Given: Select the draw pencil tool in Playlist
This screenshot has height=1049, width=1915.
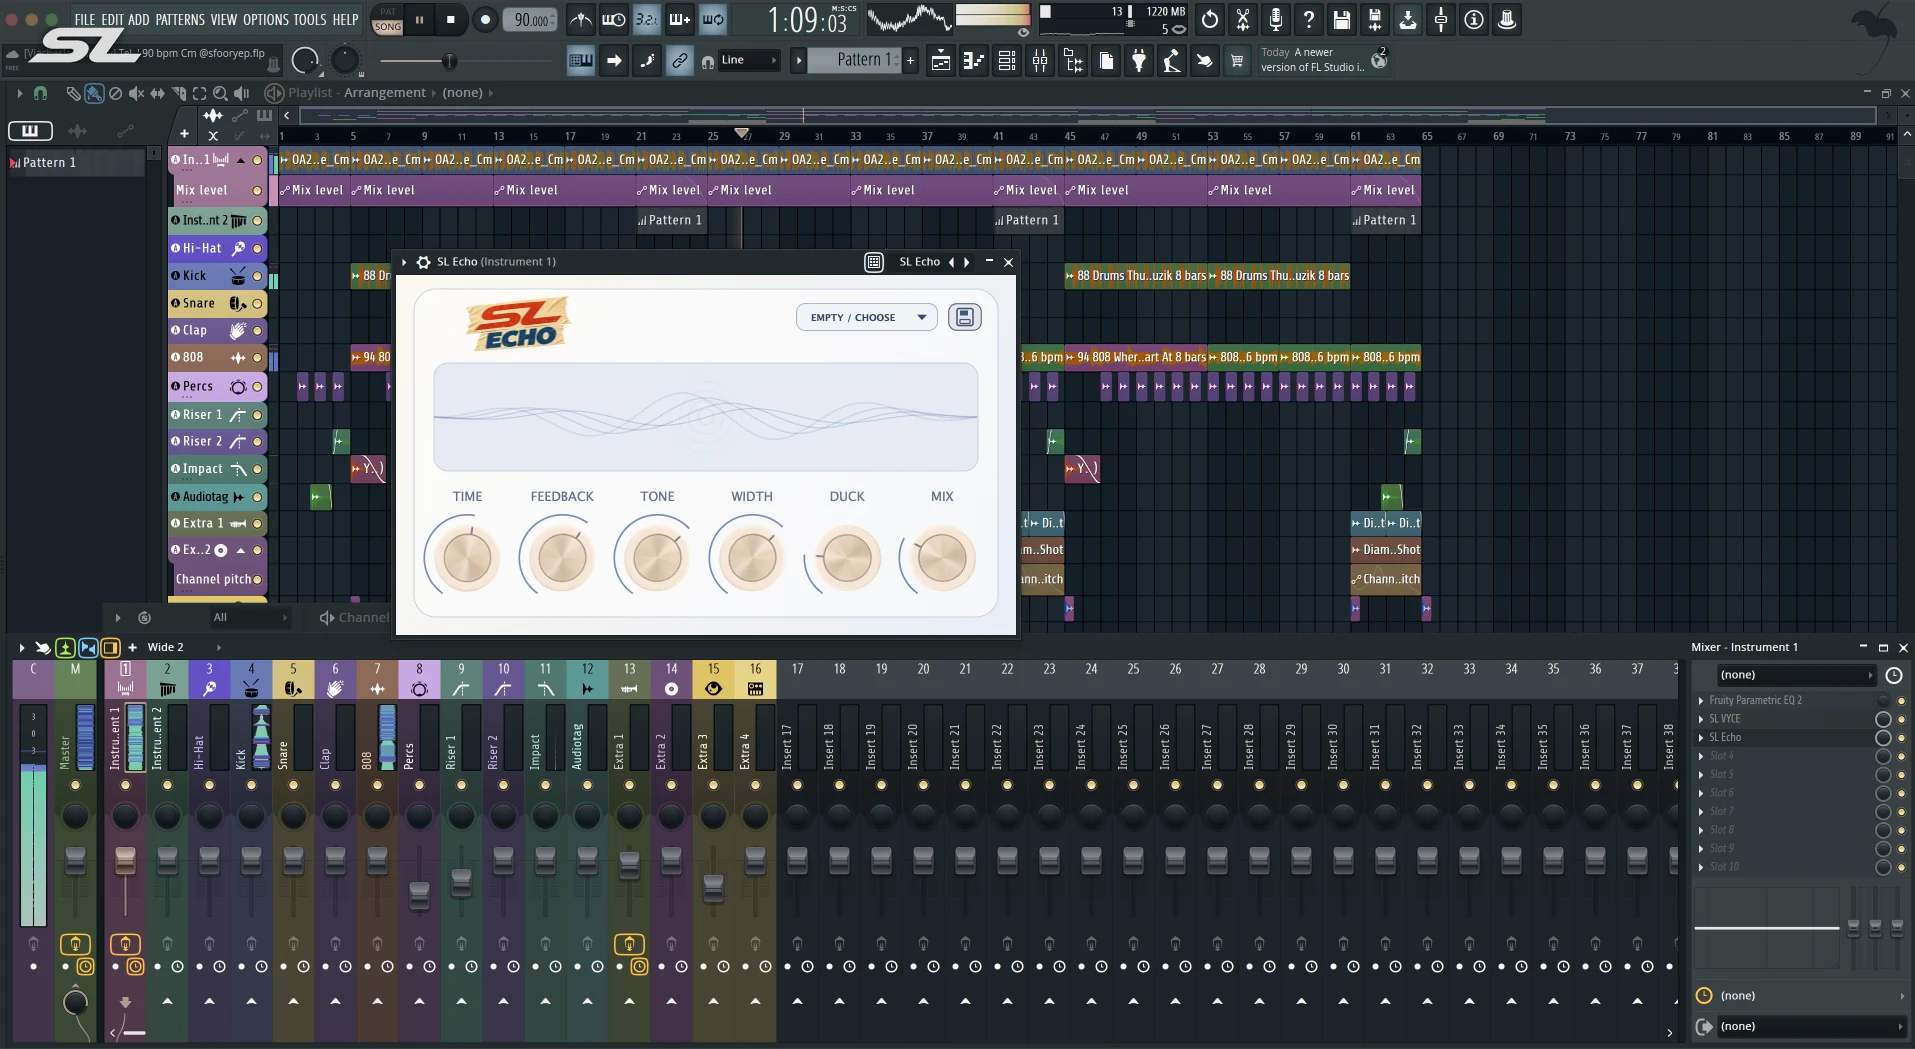Looking at the screenshot, I should (73, 93).
